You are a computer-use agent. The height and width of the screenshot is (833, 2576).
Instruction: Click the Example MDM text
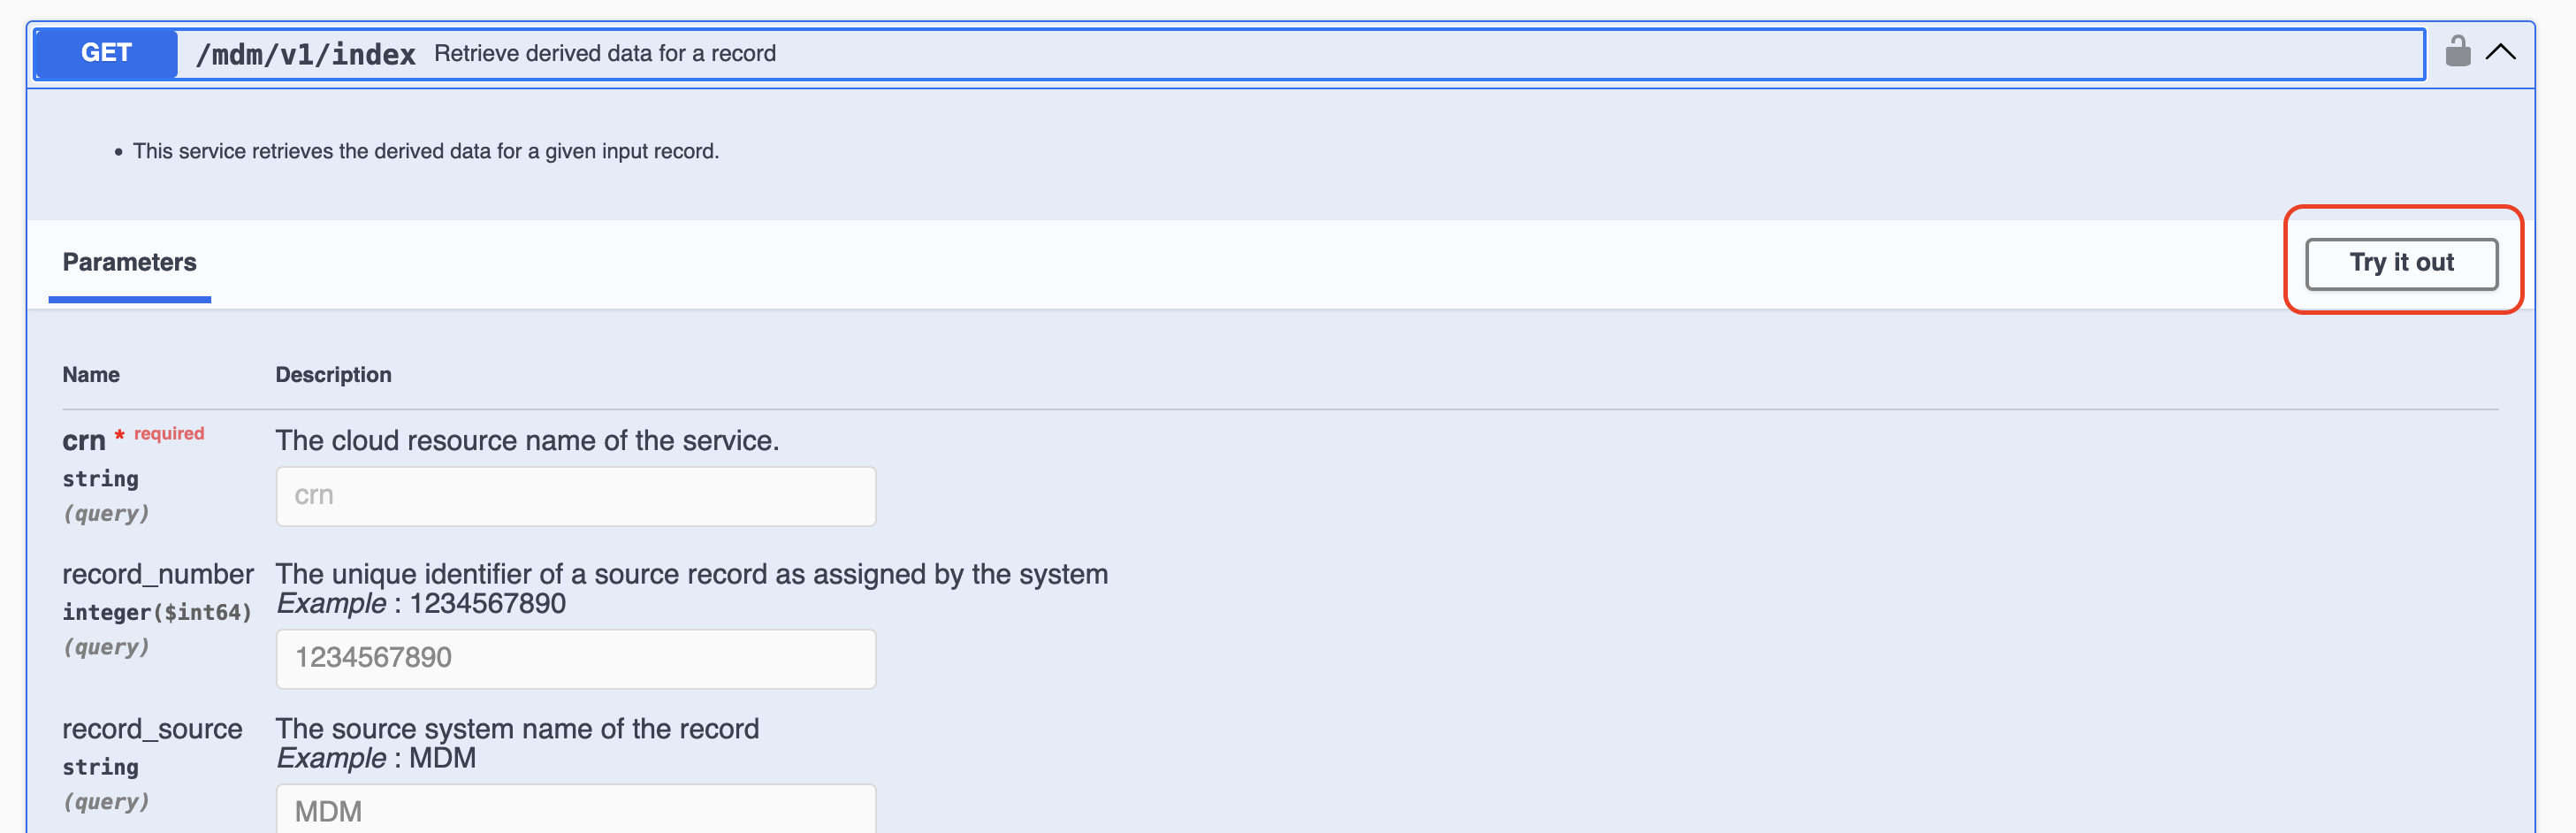point(375,758)
